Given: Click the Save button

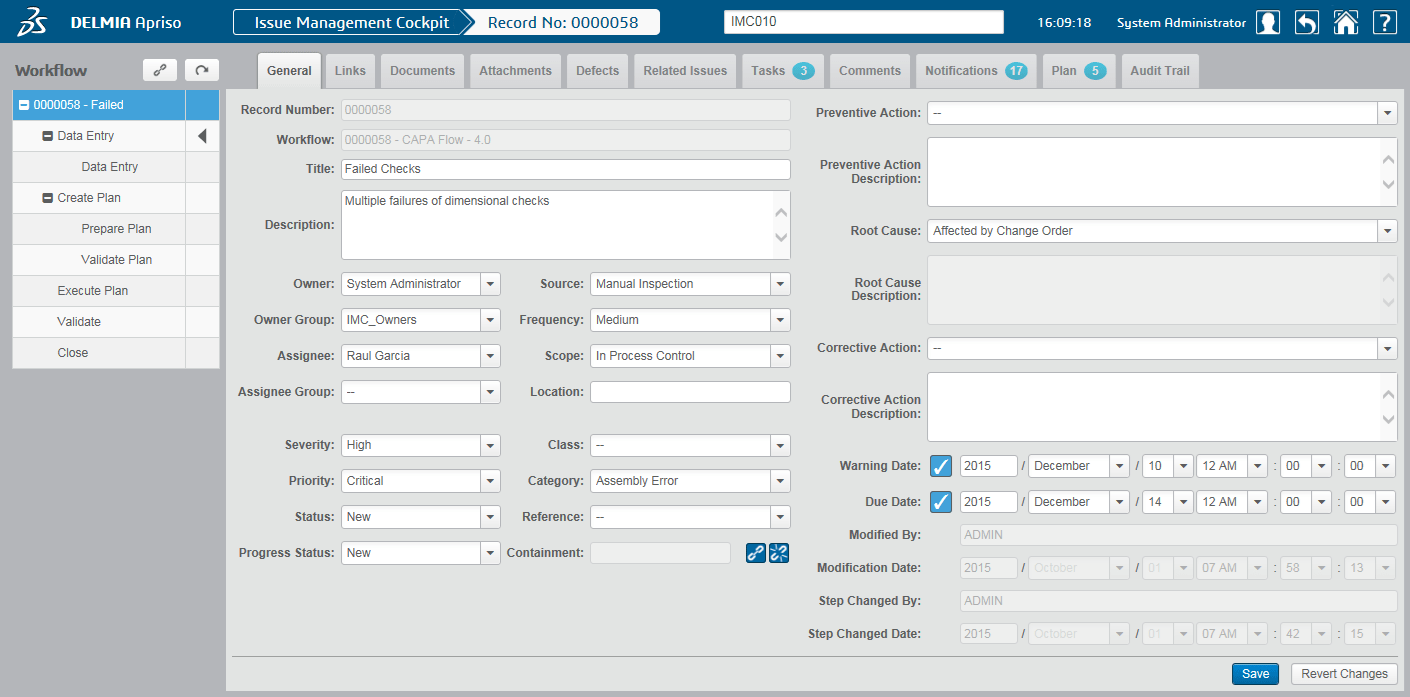Looking at the screenshot, I should tap(1255, 674).
